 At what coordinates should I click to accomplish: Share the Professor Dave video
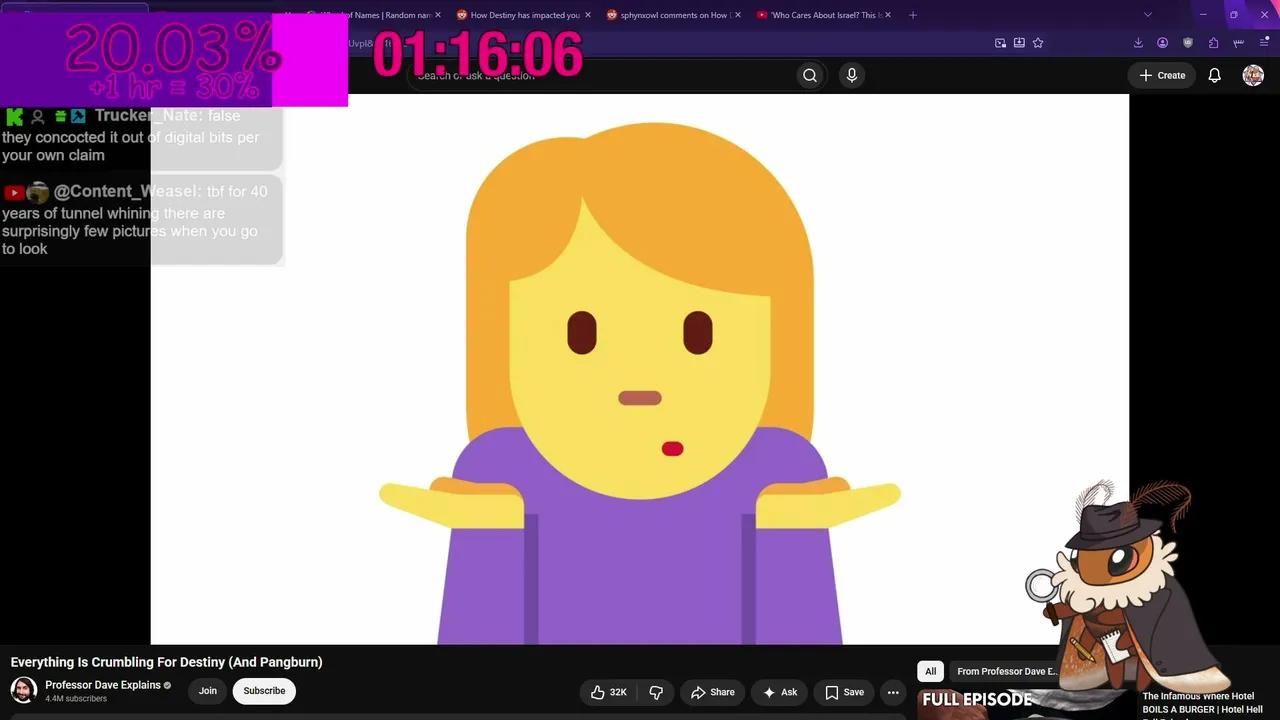713,692
